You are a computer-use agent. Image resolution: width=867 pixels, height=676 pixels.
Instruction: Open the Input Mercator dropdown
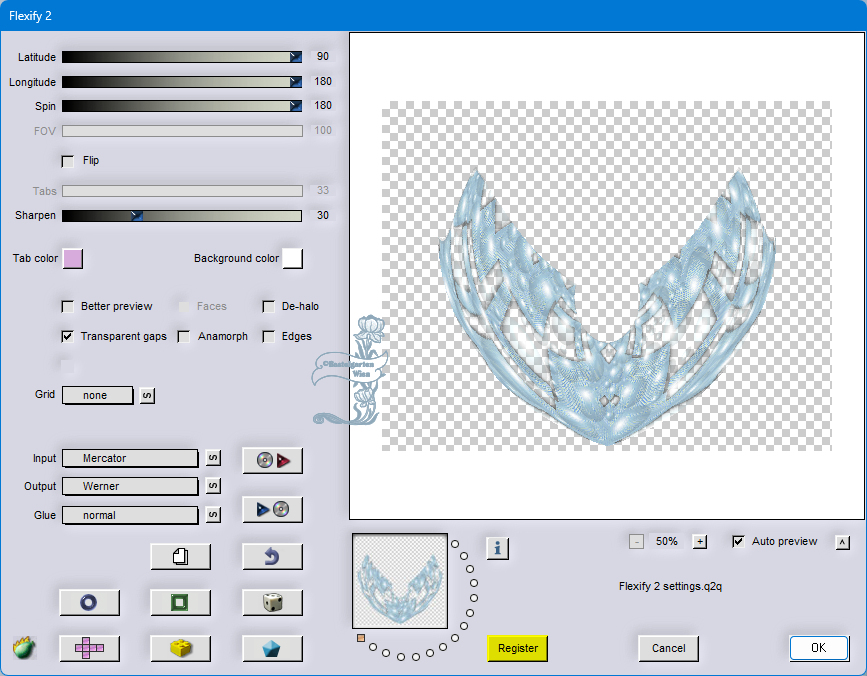pyautogui.click(x=130, y=458)
